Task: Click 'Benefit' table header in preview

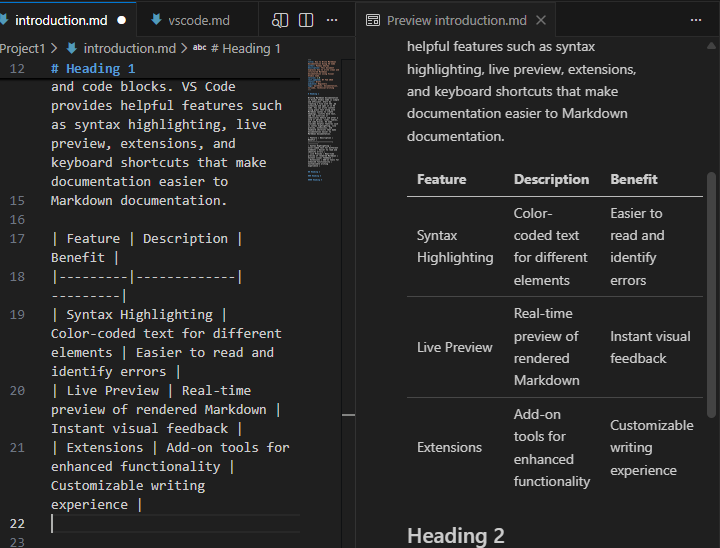Action: [634, 179]
